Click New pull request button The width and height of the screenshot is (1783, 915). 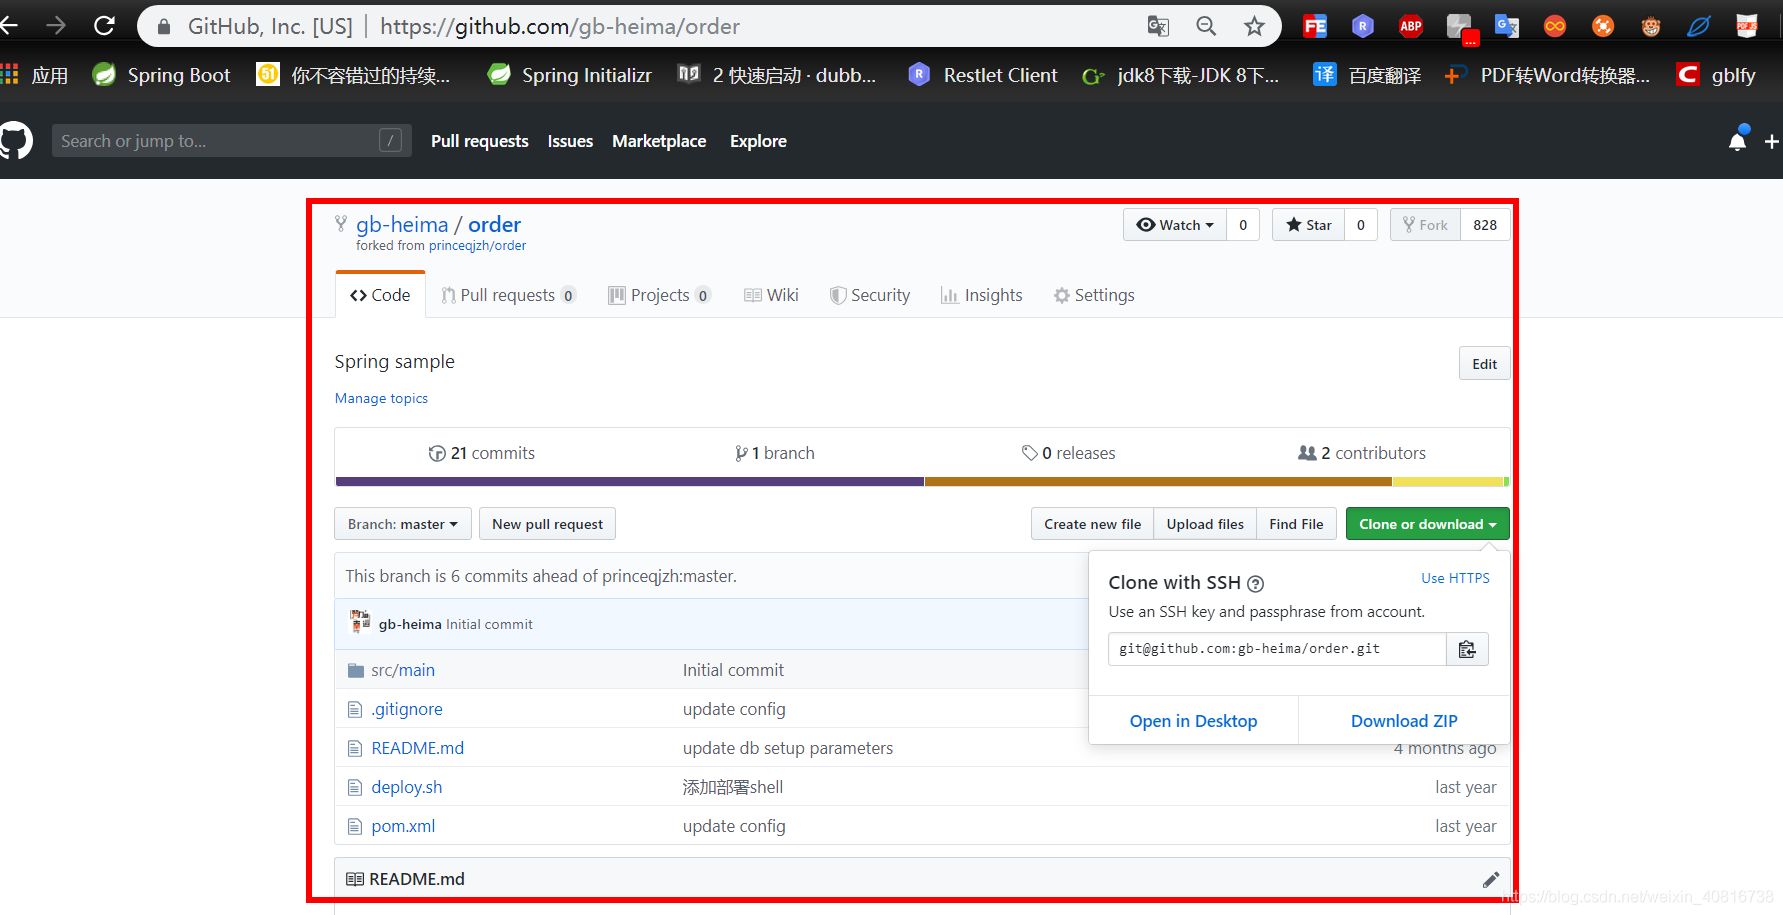(x=547, y=524)
